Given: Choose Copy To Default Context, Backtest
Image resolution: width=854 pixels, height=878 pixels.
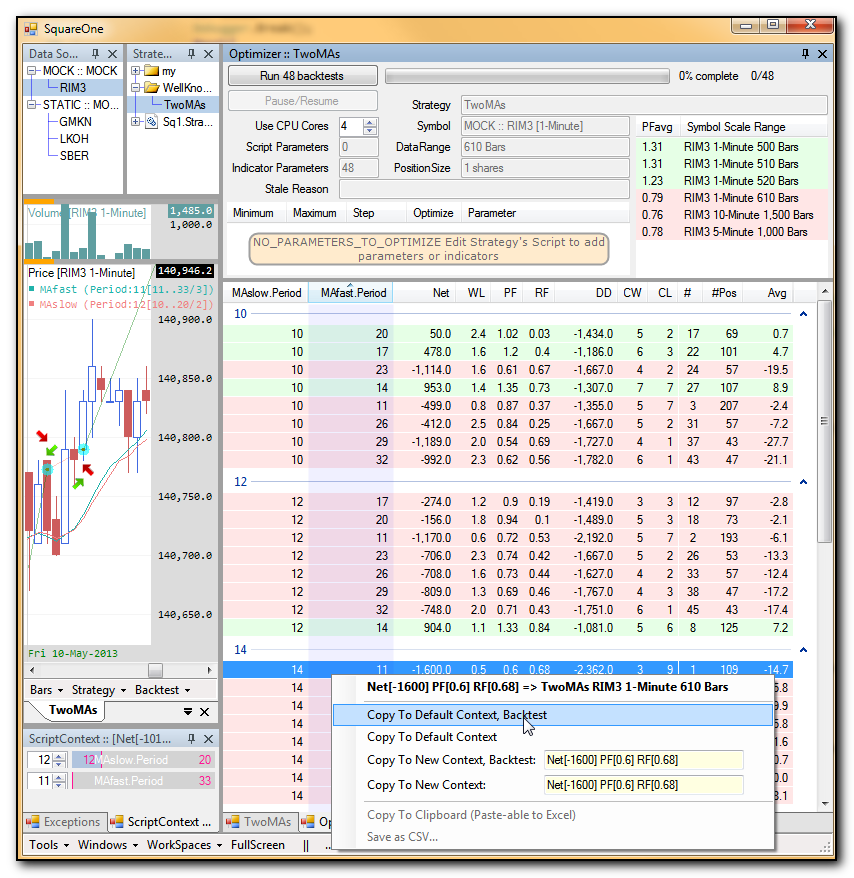Looking at the screenshot, I should [x=552, y=714].
